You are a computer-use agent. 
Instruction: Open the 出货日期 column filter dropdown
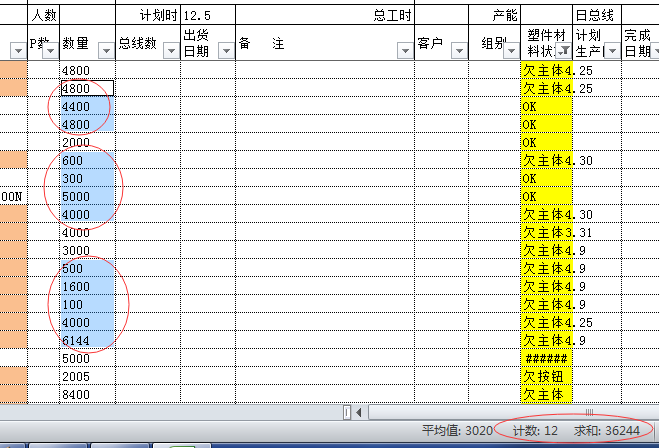[x=226, y=51]
